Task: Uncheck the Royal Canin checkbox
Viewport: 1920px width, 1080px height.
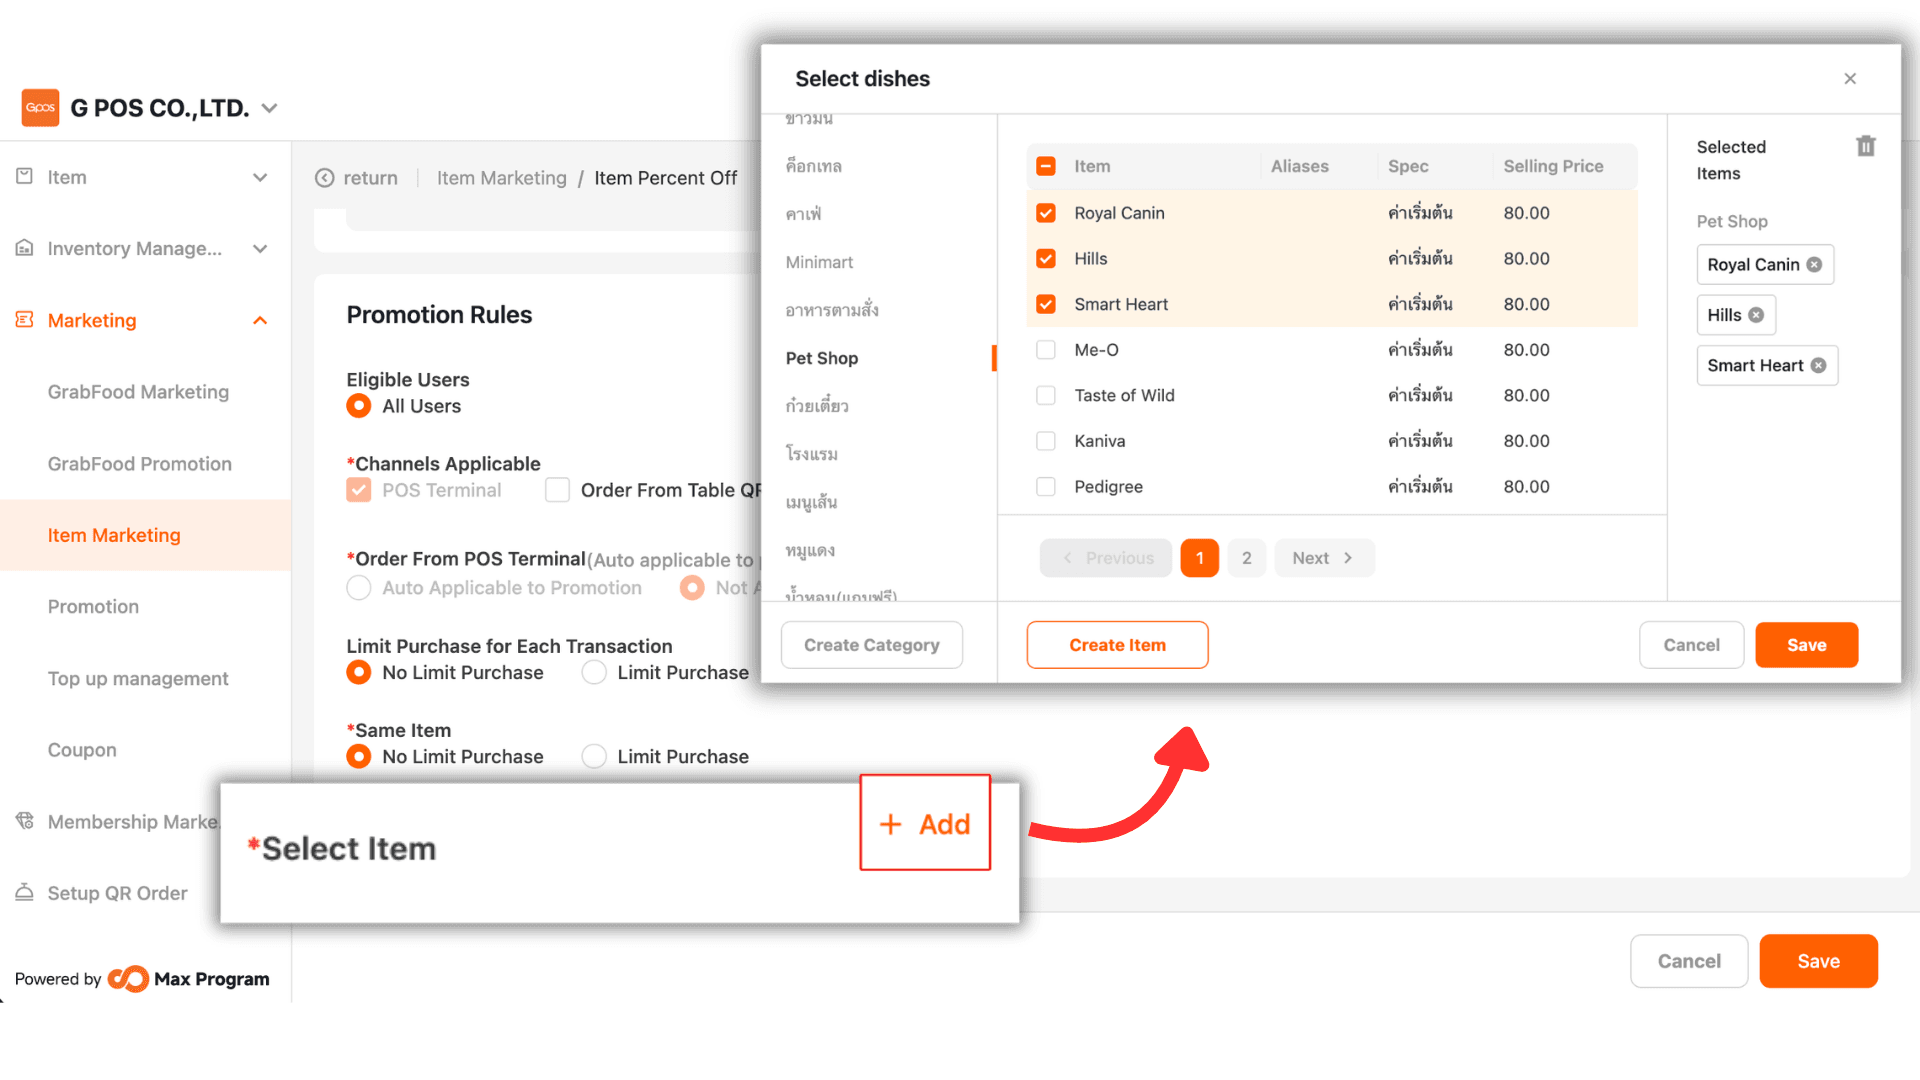Action: coord(1046,213)
